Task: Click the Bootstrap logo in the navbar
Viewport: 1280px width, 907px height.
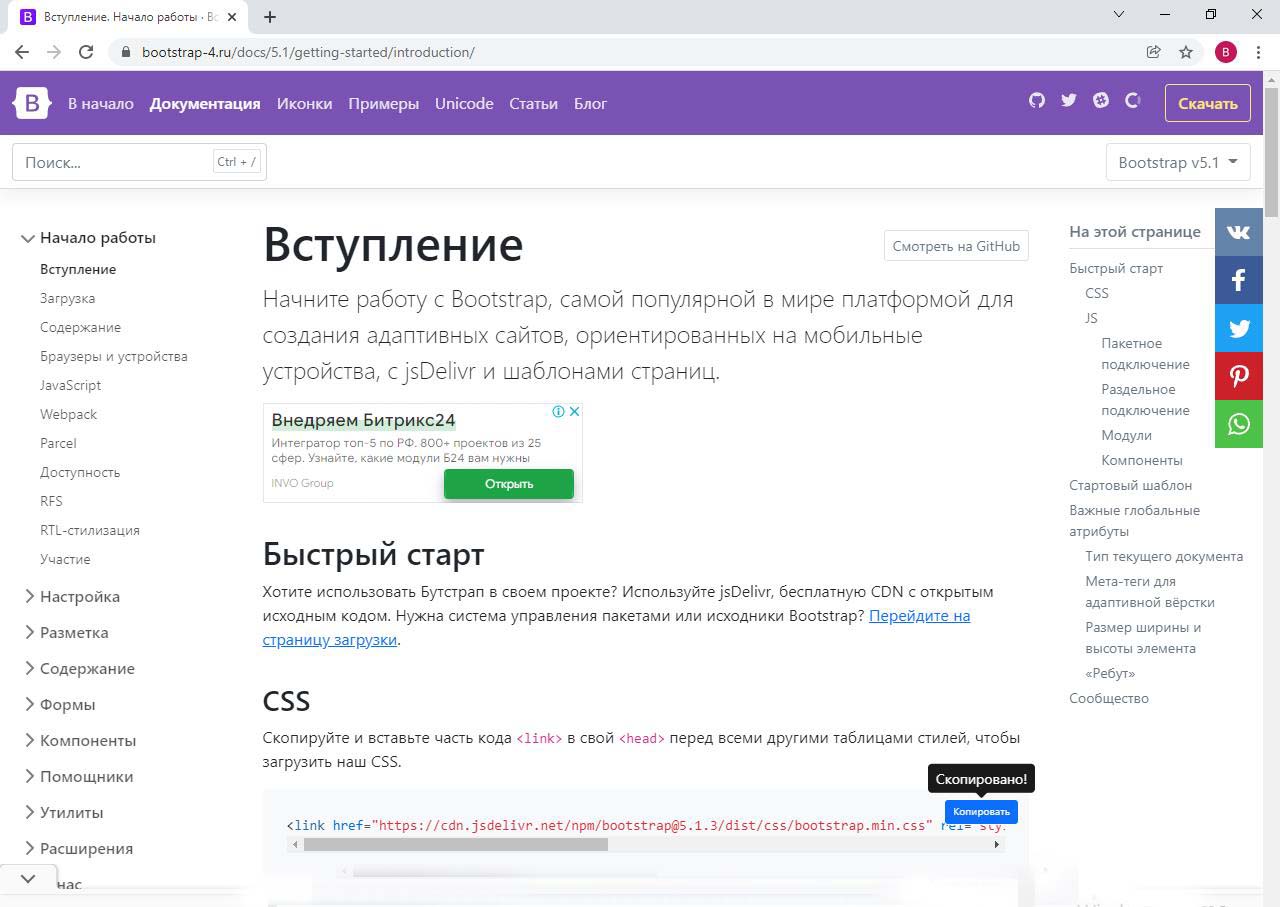Action: [31, 103]
